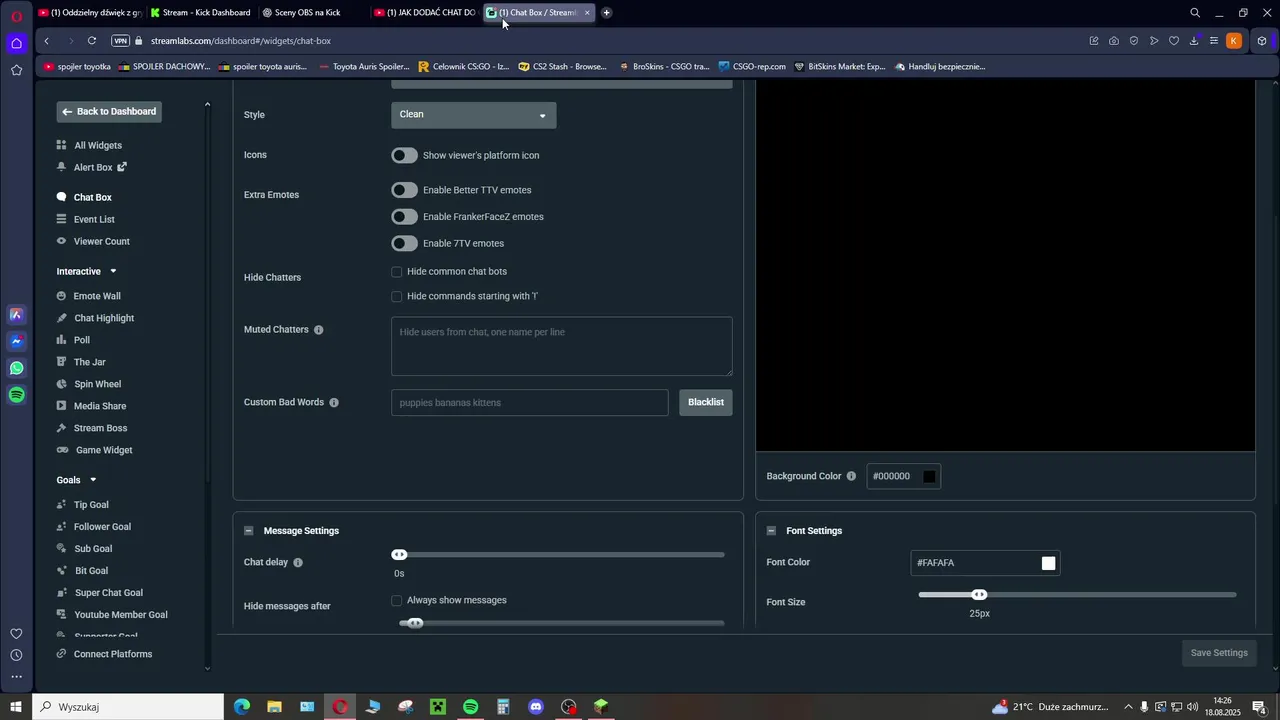Reload the Streamlabs page

(x=92, y=41)
